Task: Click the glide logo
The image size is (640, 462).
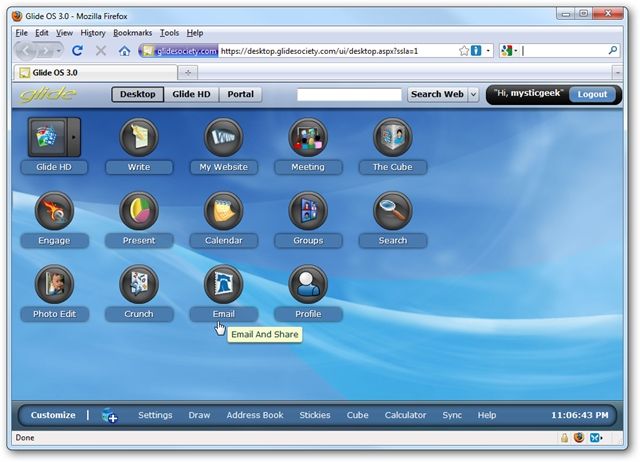Action: (x=48, y=94)
